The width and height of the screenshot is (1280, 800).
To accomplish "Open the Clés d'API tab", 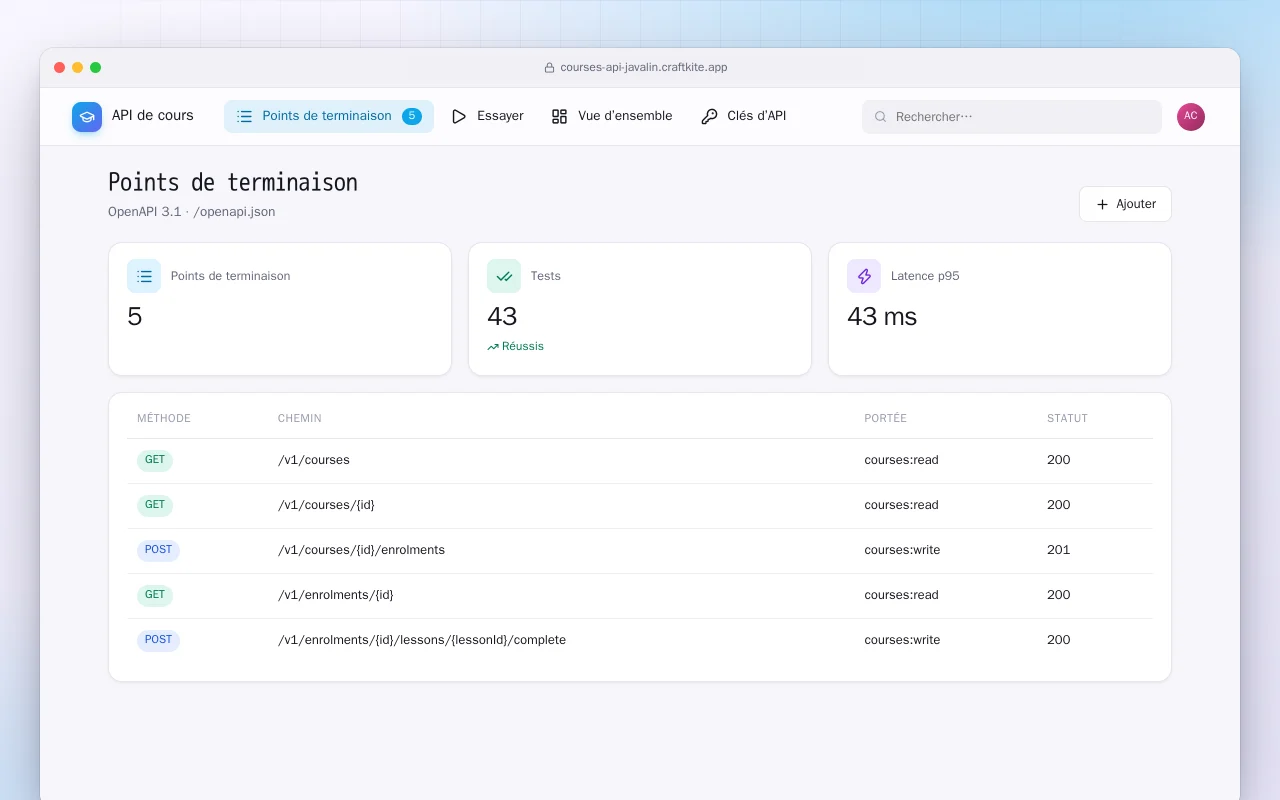I will pyautogui.click(x=744, y=116).
